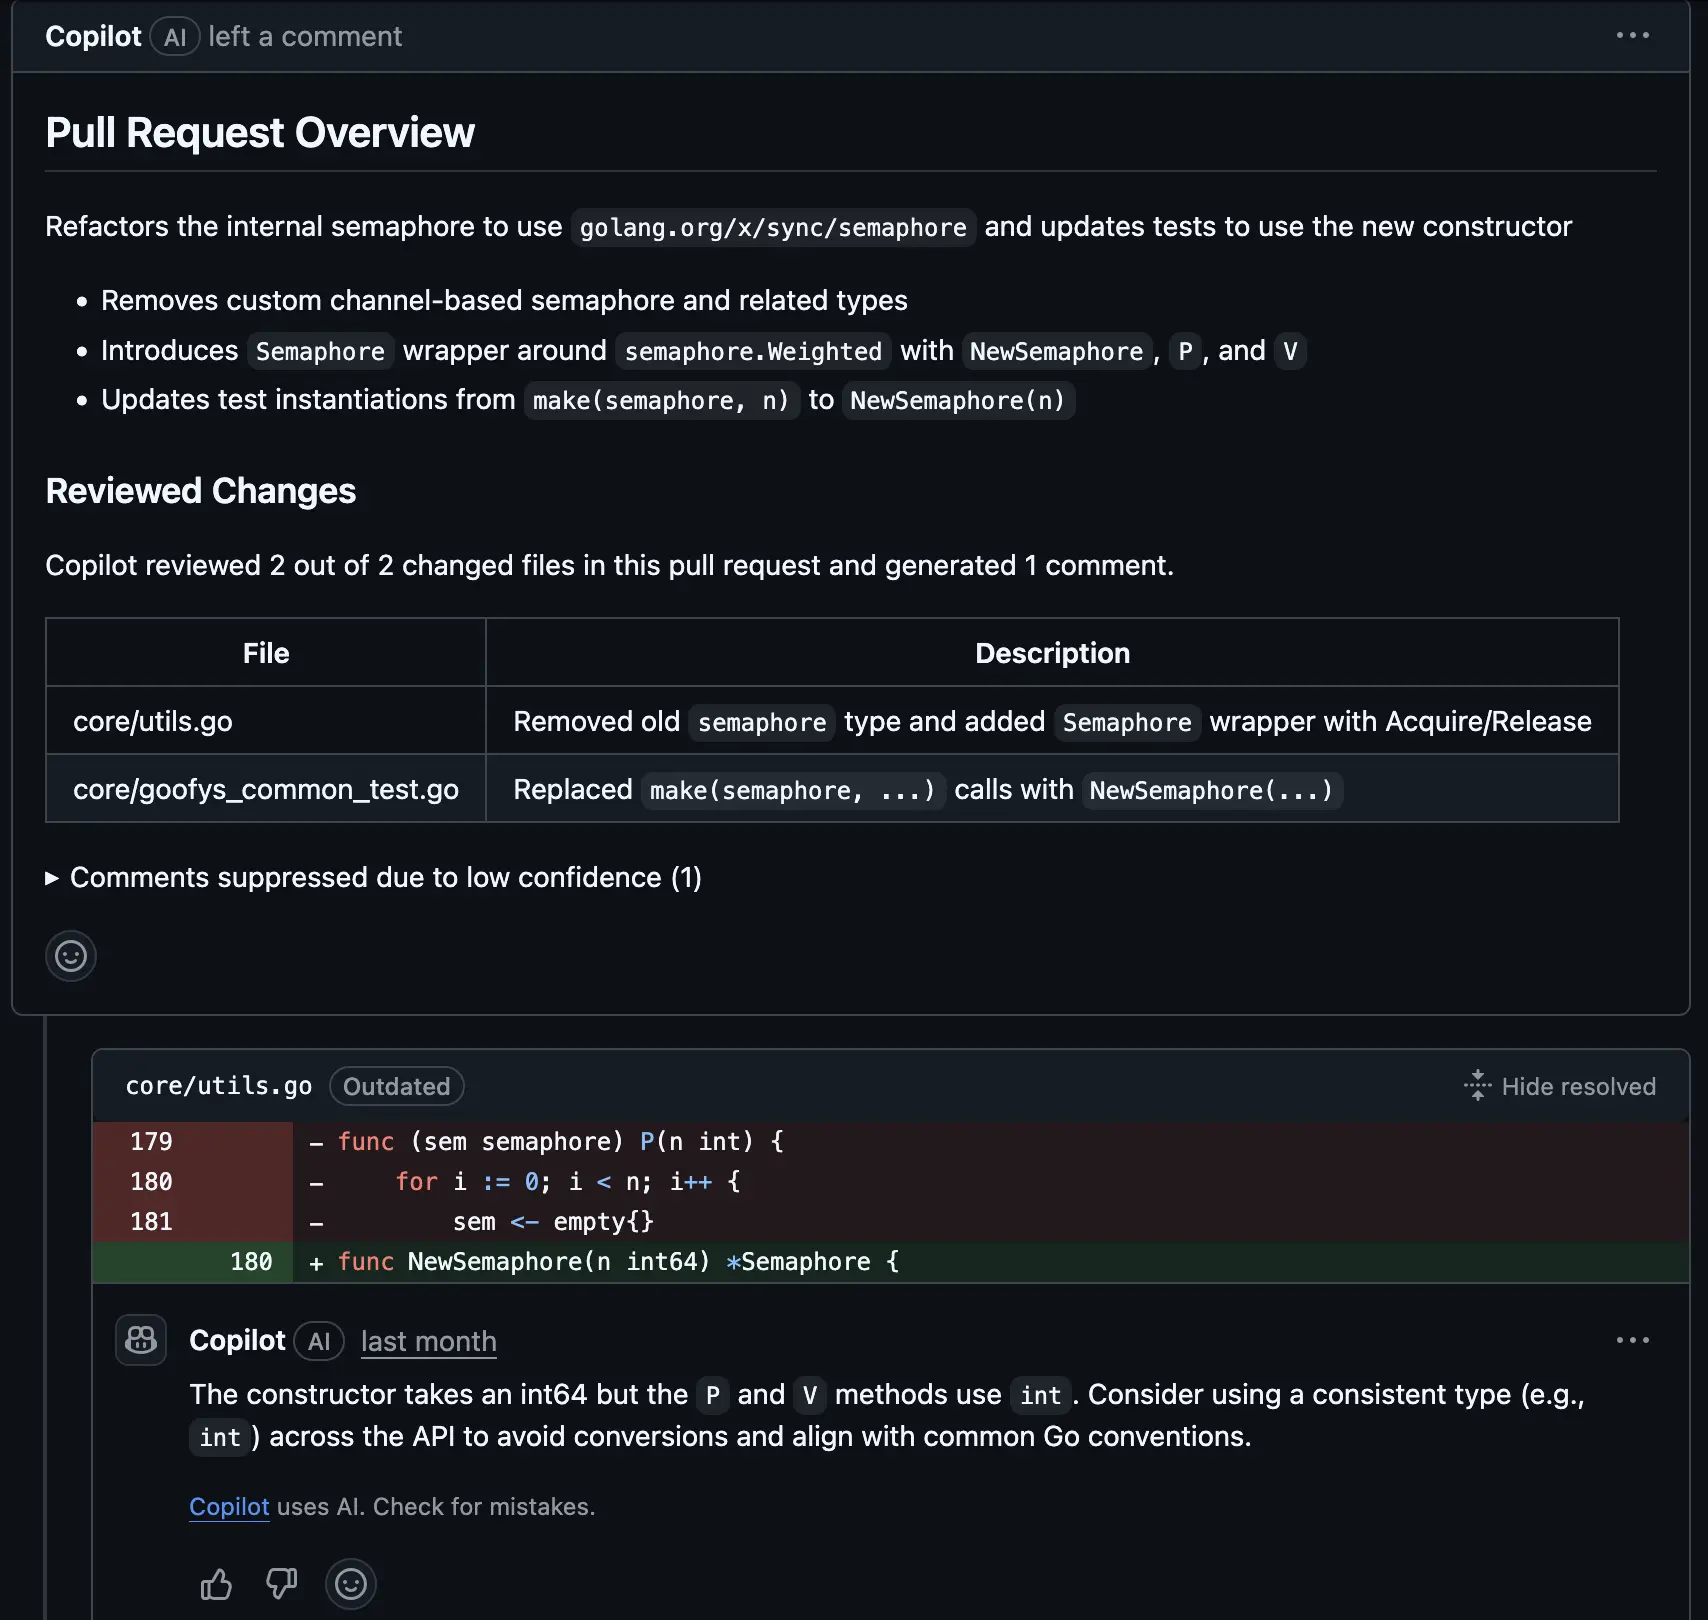Expand Comments suppressed due to low confidence
The image size is (1708, 1620).
pyautogui.click(x=374, y=877)
